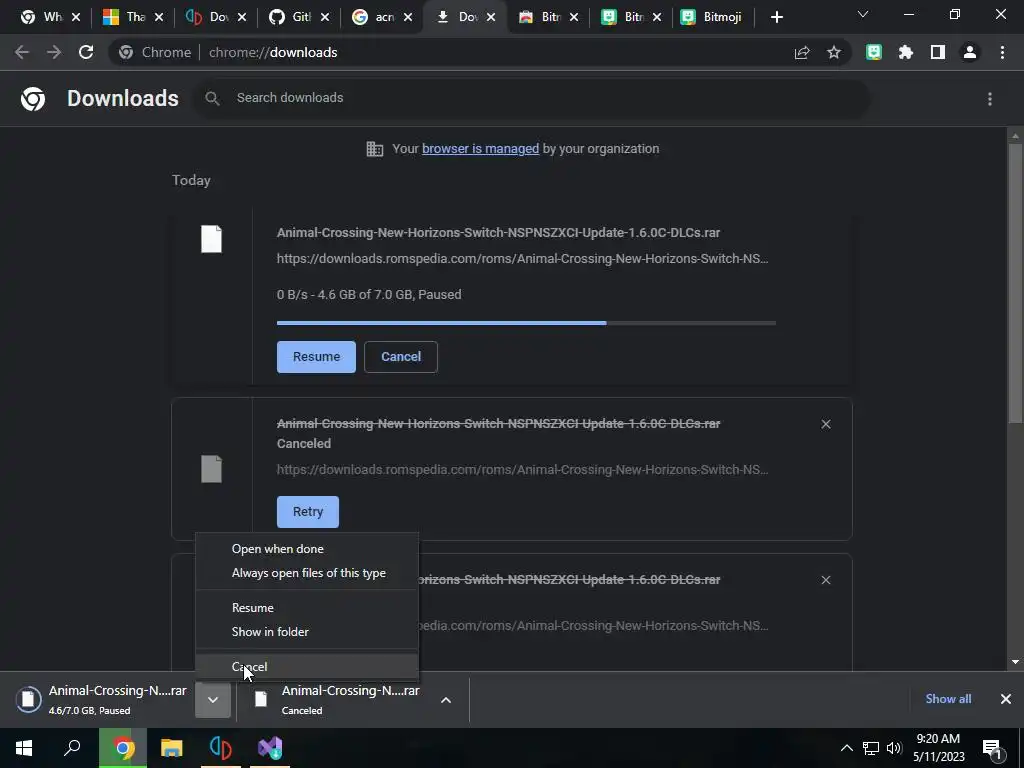Image resolution: width=1024 pixels, height=768 pixels.
Task: Open the Bitmoji extension icon in toolbar
Action: click(874, 52)
